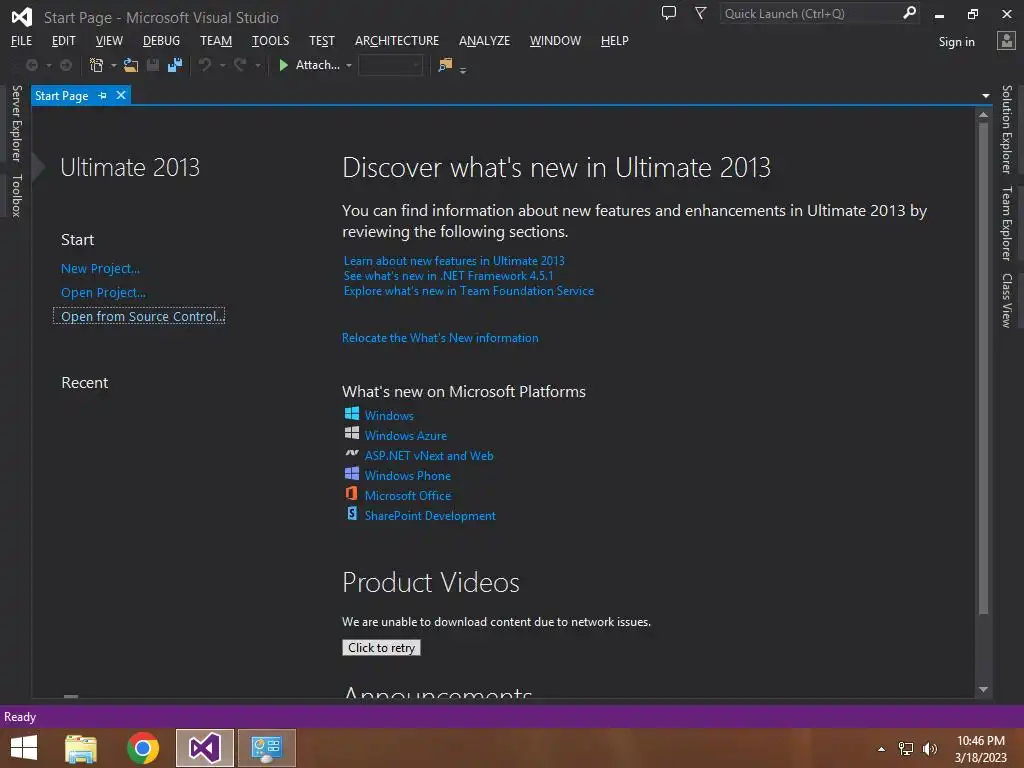The height and width of the screenshot is (768, 1024).
Task: Click Learn about new features in Ultimate 2013
Action: click(x=454, y=261)
